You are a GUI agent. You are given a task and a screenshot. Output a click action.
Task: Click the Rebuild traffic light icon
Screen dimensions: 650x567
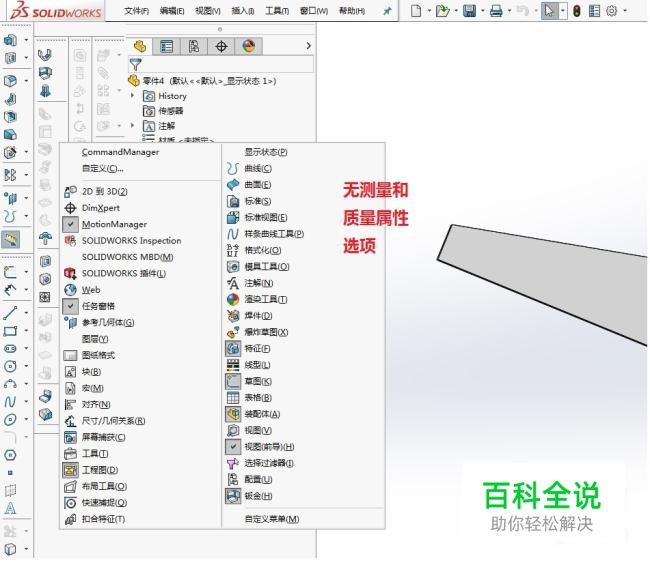point(577,11)
